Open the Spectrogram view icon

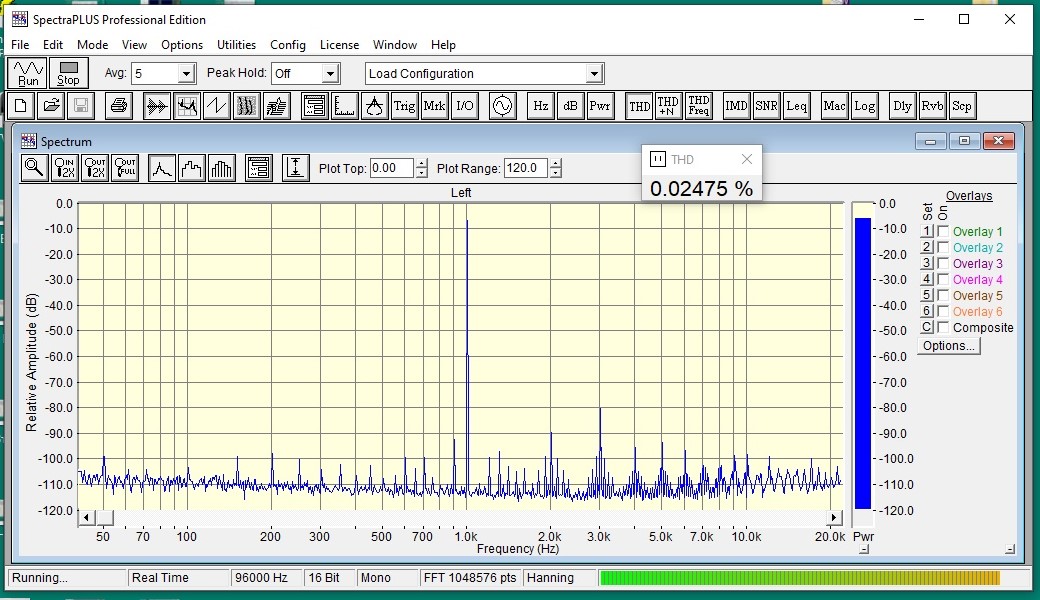click(x=247, y=106)
